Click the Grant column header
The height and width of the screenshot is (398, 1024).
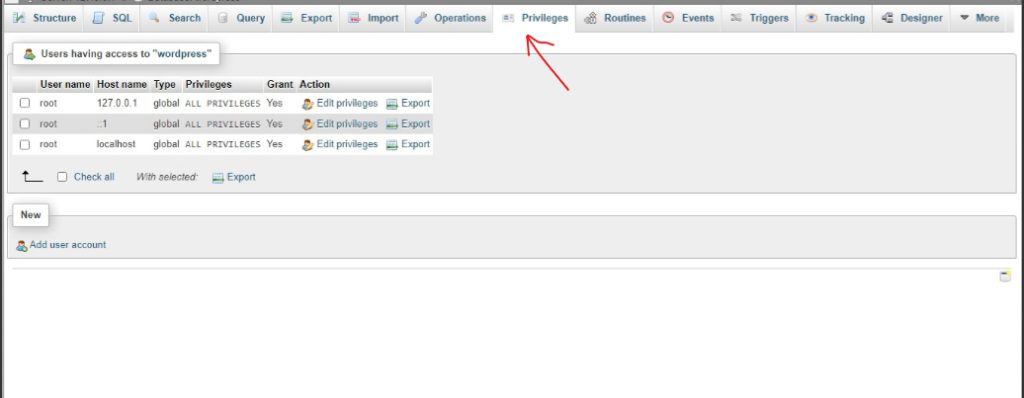280,84
